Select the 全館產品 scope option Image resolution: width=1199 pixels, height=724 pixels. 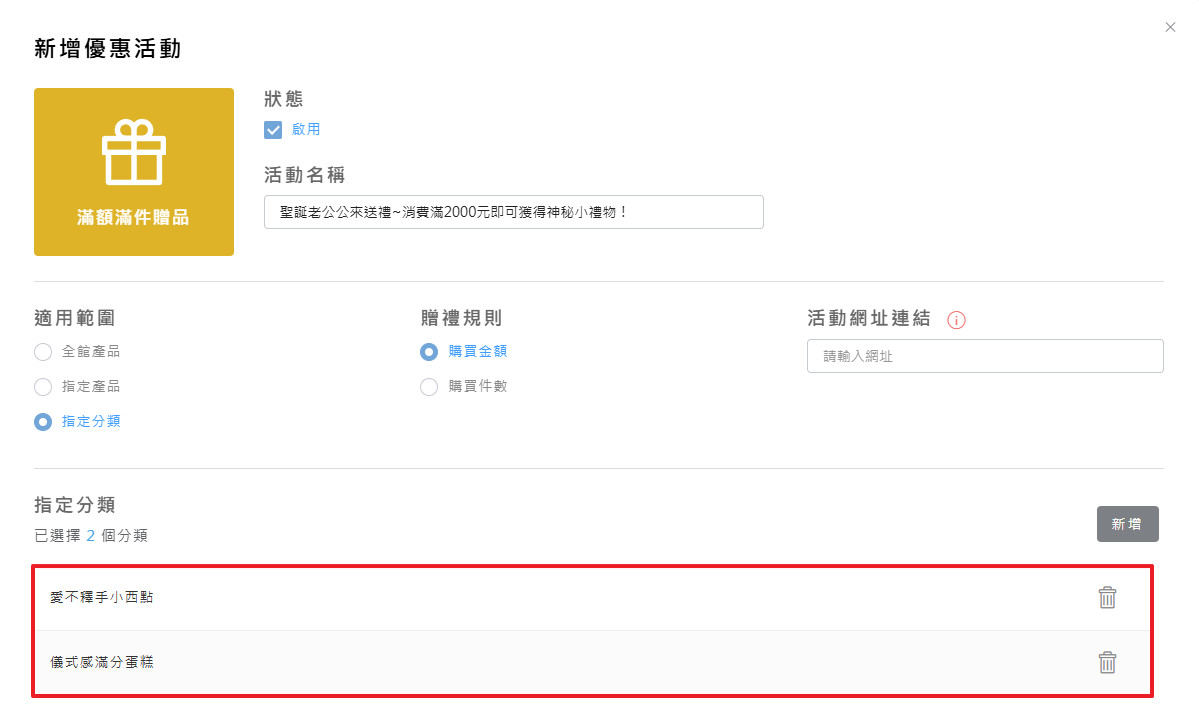43,352
